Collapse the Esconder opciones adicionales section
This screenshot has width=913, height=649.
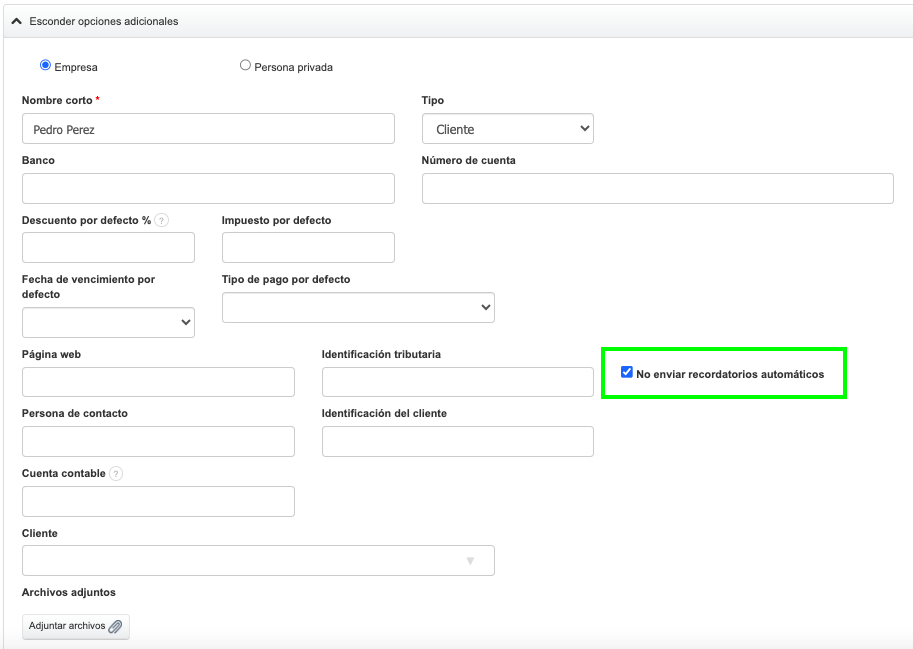tap(104, 21)
